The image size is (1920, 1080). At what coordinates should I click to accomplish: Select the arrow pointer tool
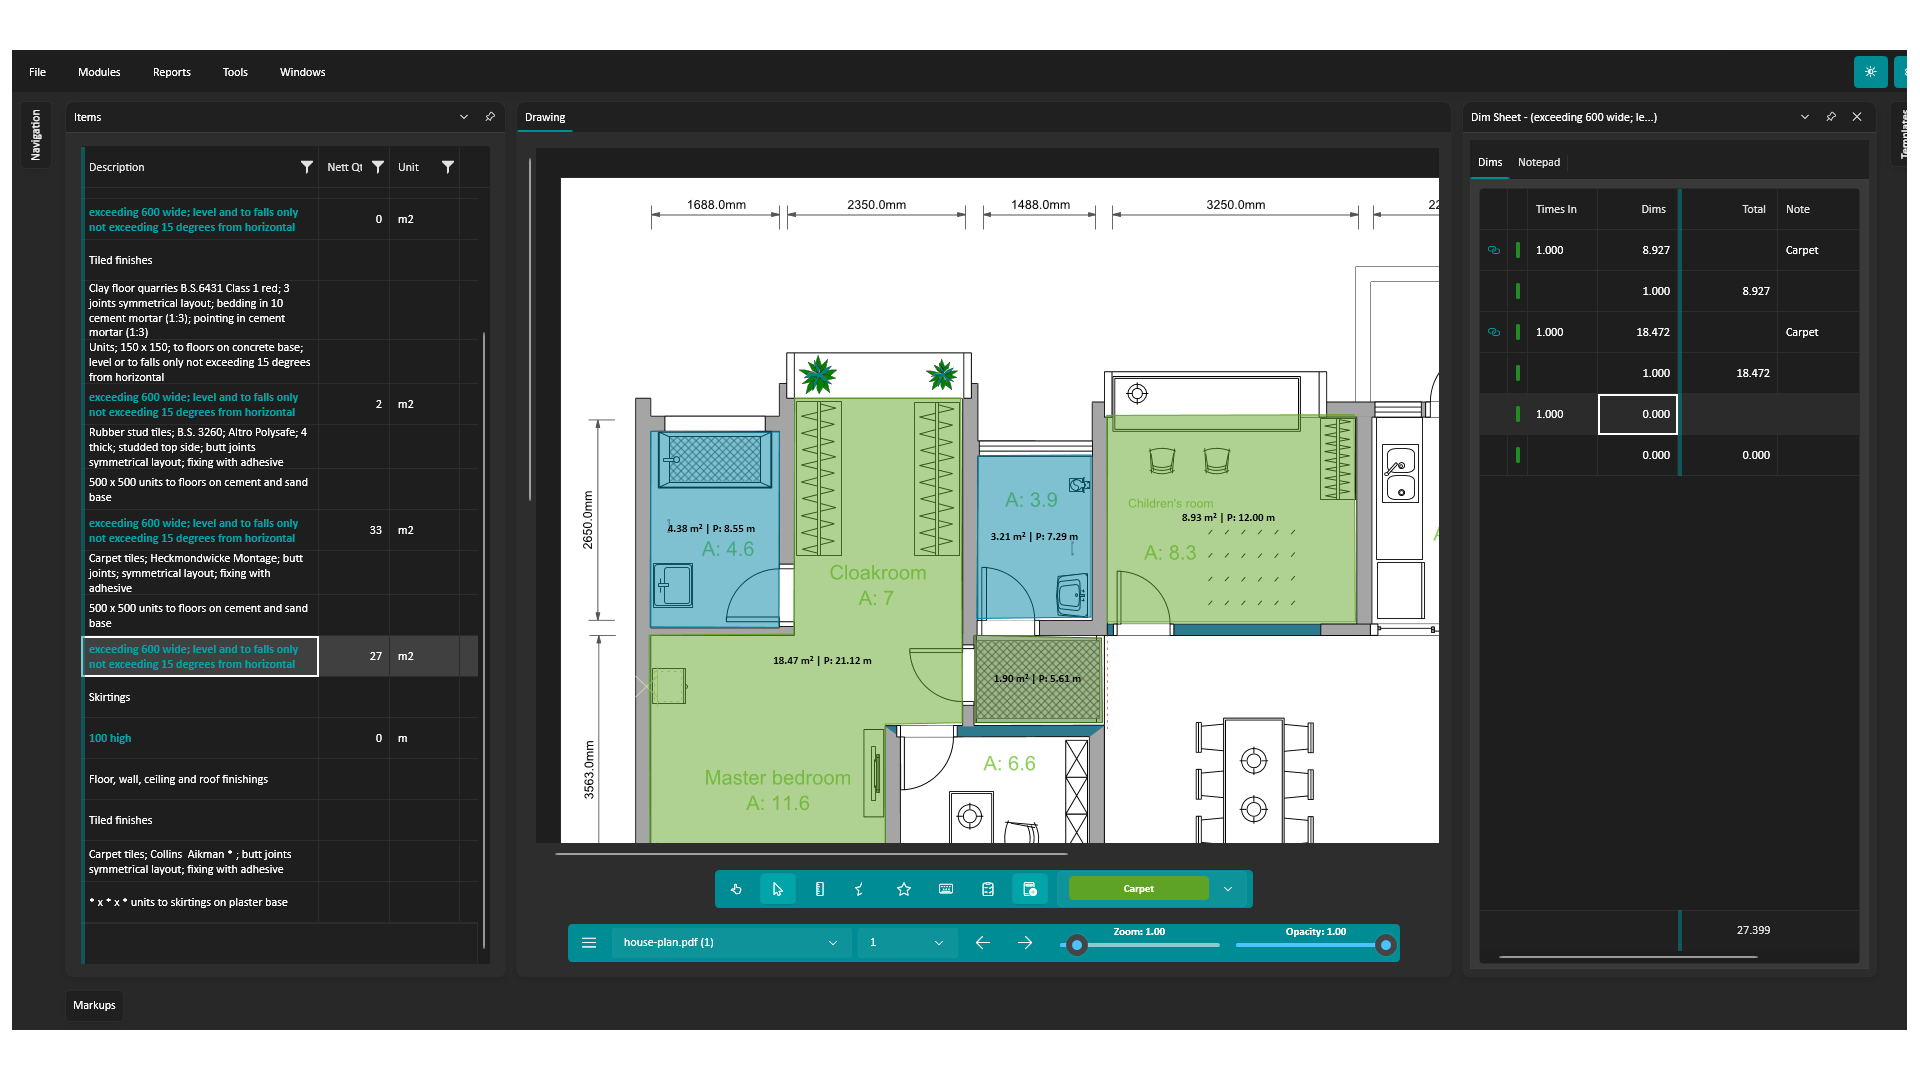[x=778, y=889]
